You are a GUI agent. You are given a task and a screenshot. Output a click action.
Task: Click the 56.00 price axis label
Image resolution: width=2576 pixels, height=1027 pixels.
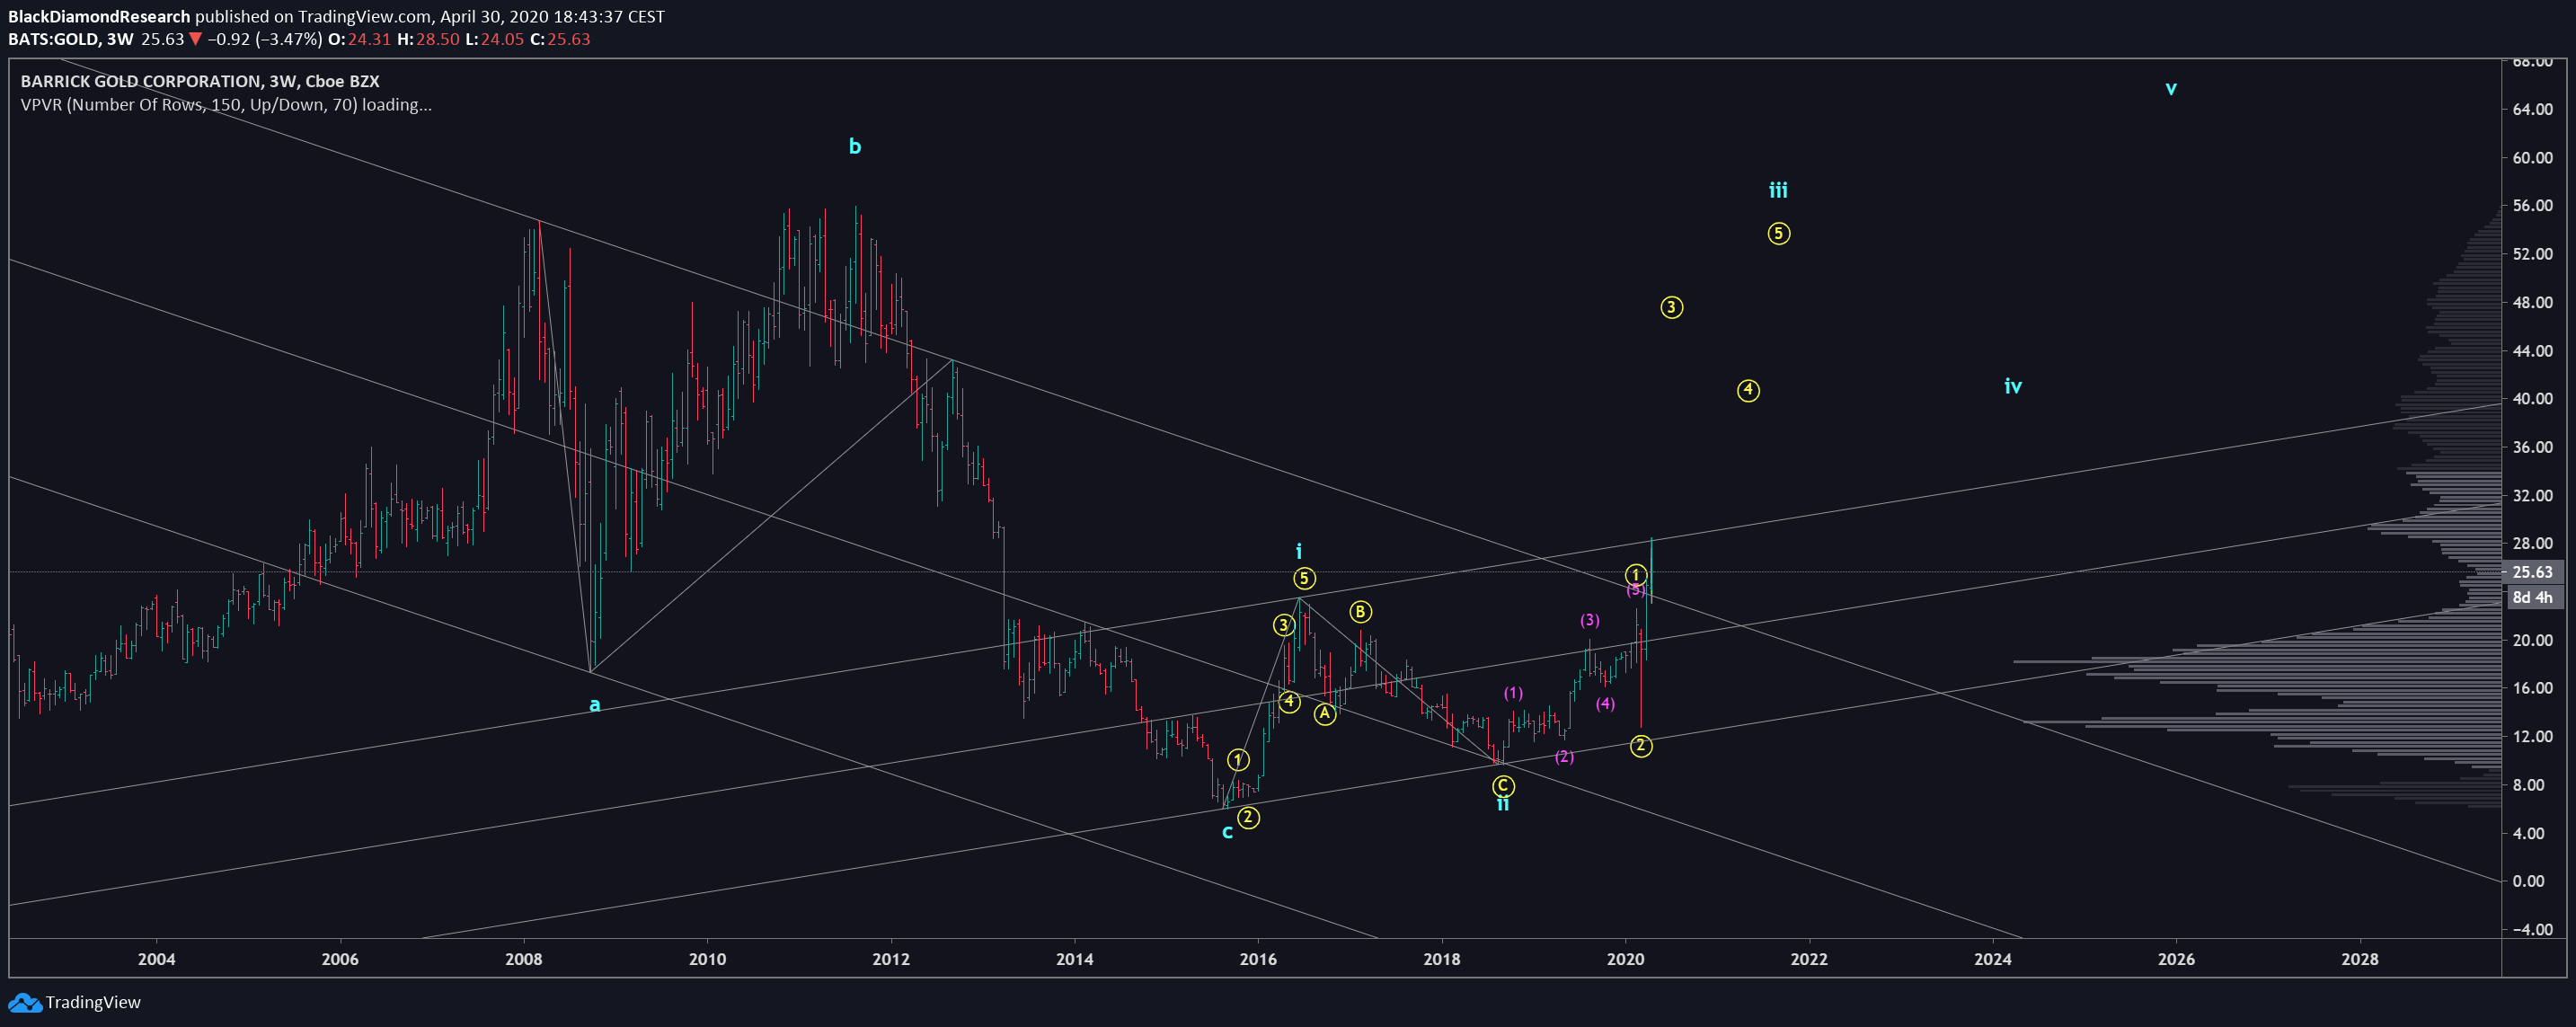point(2532,205)
